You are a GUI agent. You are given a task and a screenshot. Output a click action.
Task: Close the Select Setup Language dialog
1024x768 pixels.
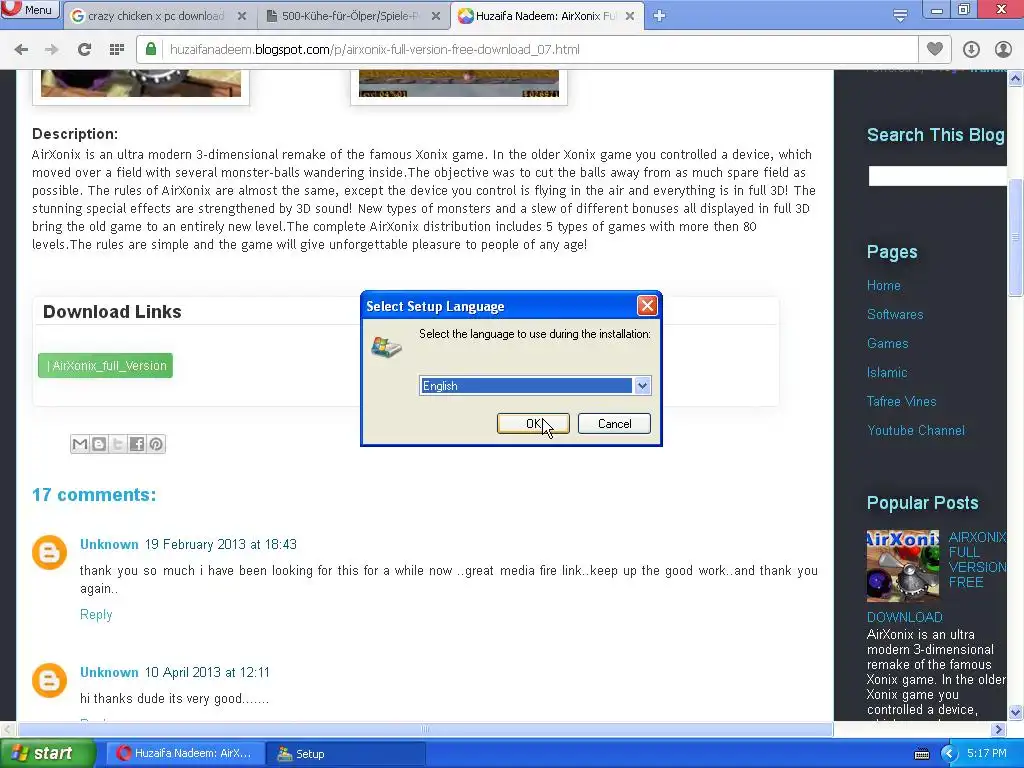click(647, 306)
